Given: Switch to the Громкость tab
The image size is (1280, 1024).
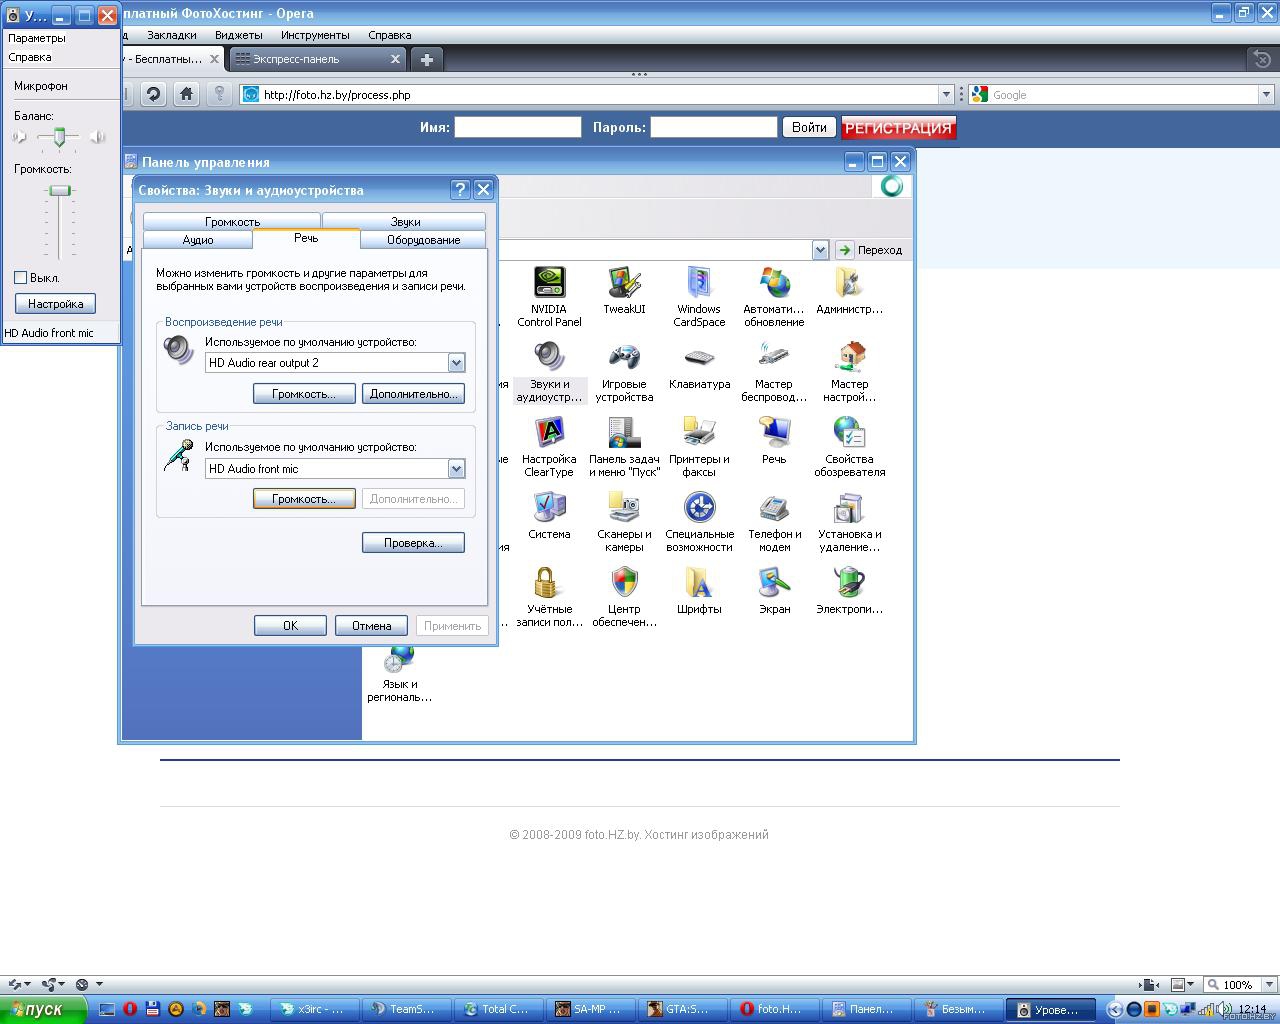Looking at the screenshot, I should pos(232,221).
